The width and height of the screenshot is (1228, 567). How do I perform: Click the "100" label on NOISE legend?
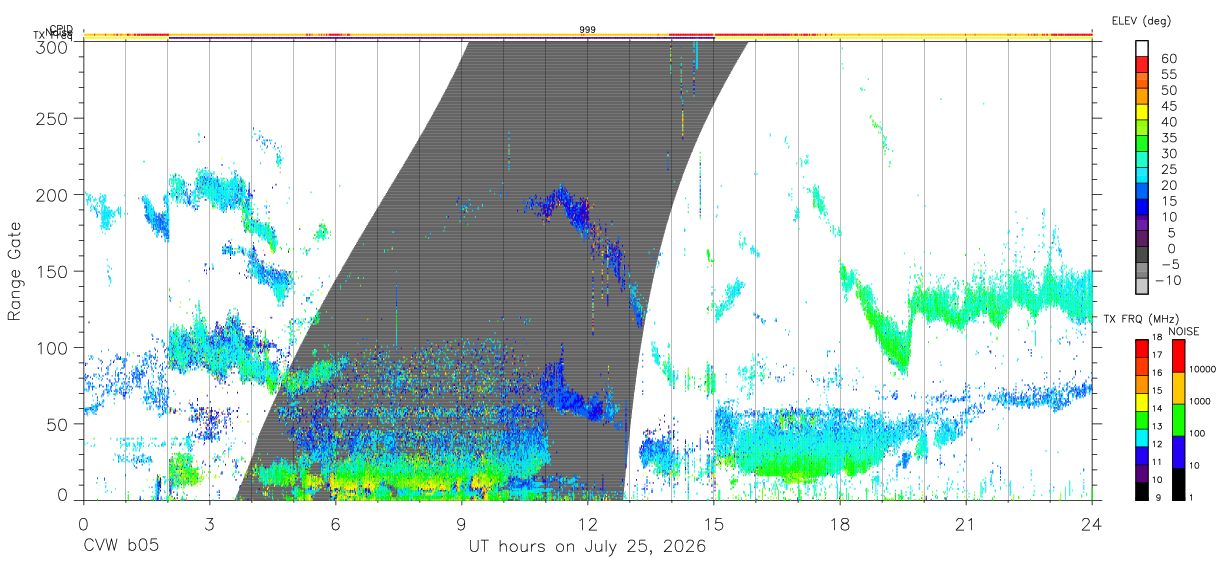1197,433
